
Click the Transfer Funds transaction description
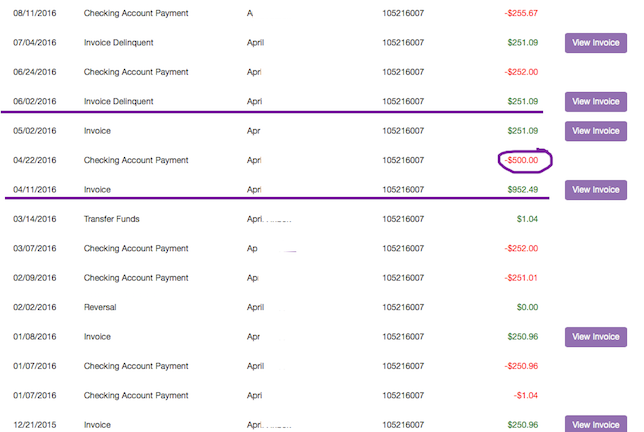click(111, 219)
